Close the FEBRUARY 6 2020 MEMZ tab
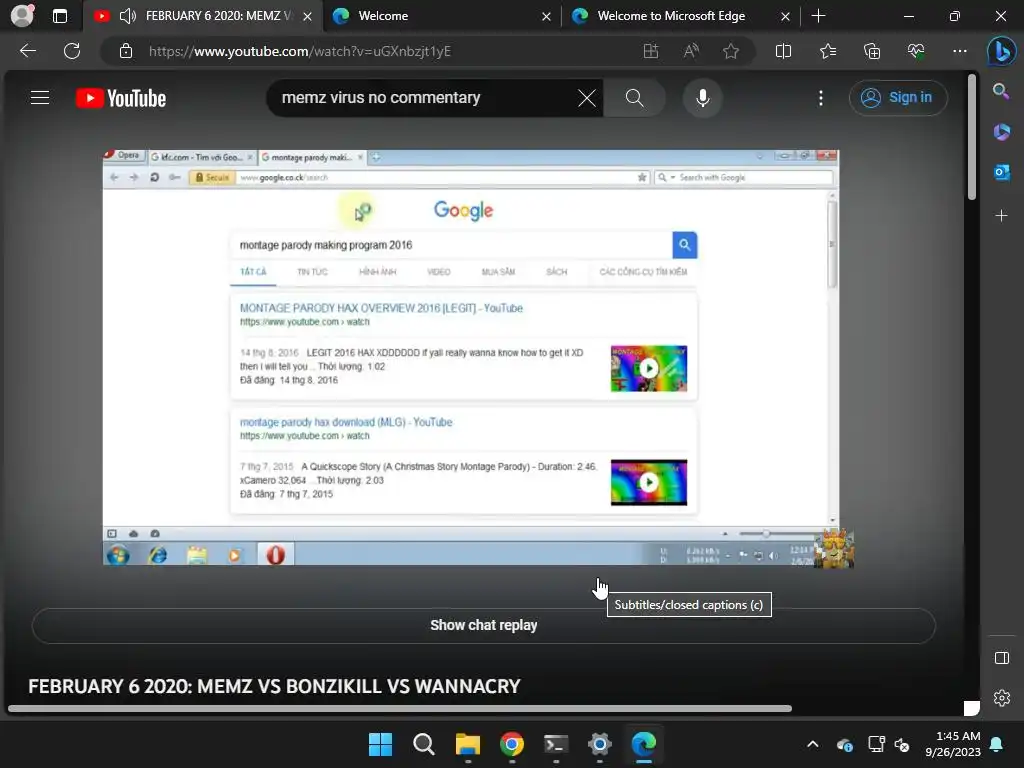1024x768 pixels. pyautogui.click(x=307, y=16)
